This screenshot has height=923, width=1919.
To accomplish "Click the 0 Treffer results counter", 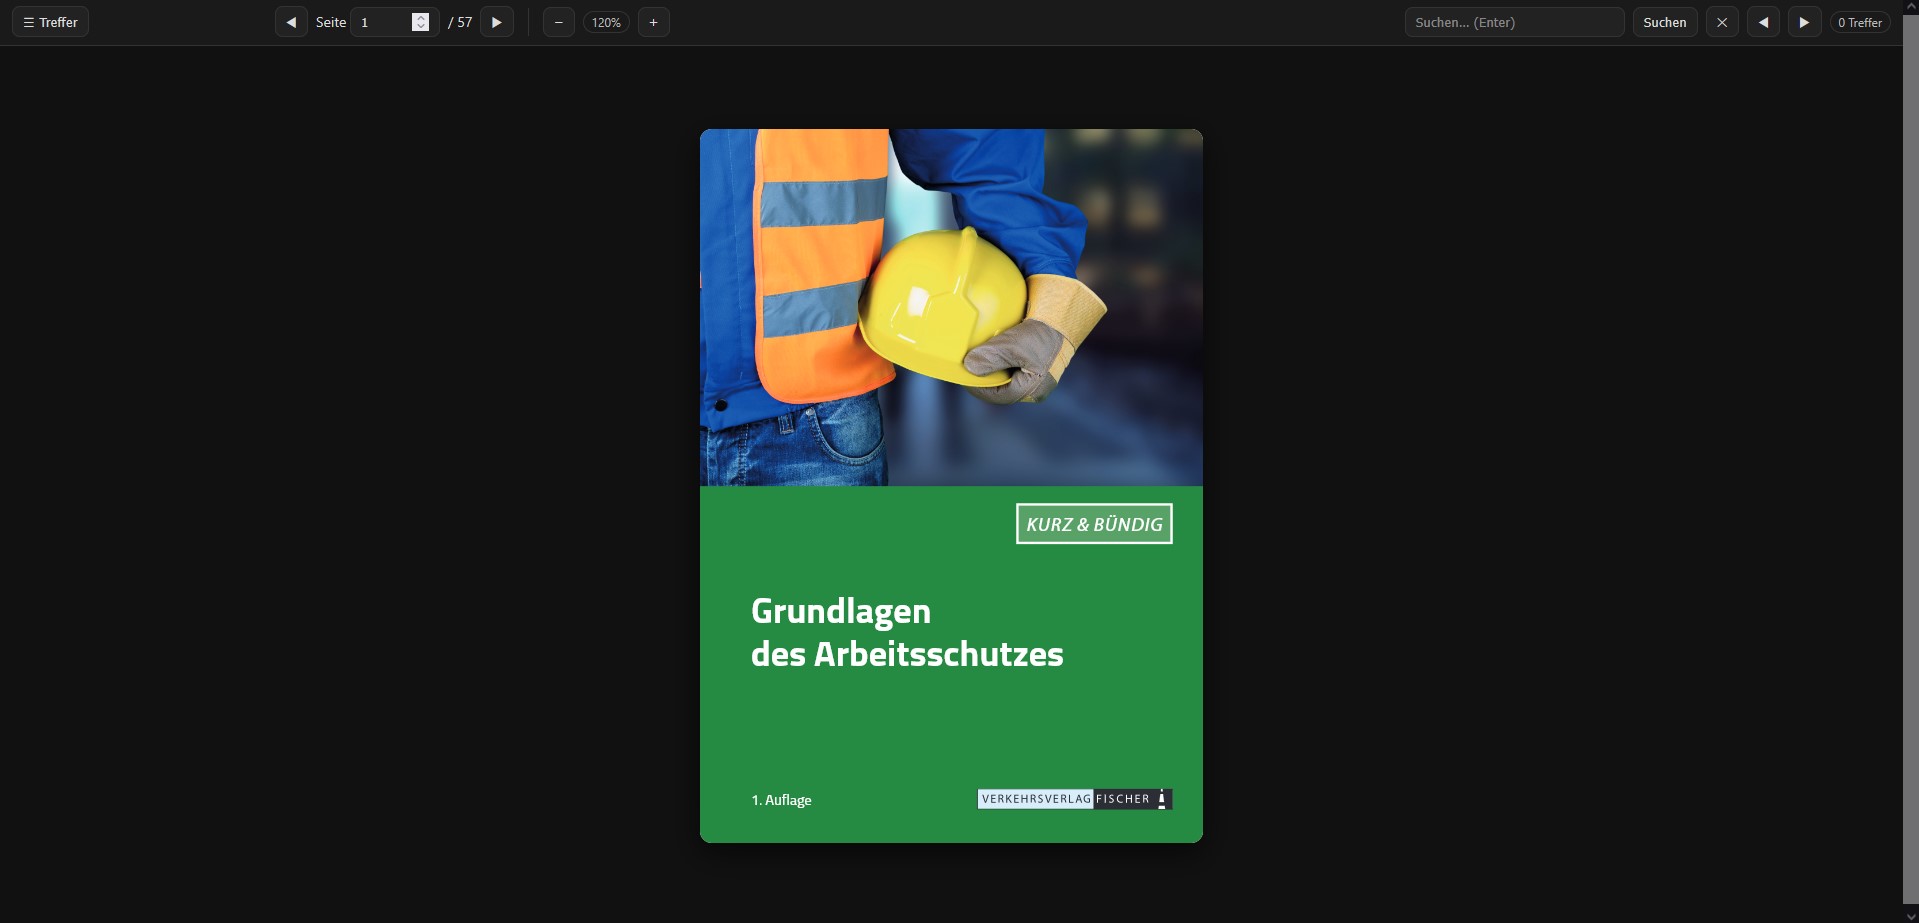I will (x=1859, y=22).
